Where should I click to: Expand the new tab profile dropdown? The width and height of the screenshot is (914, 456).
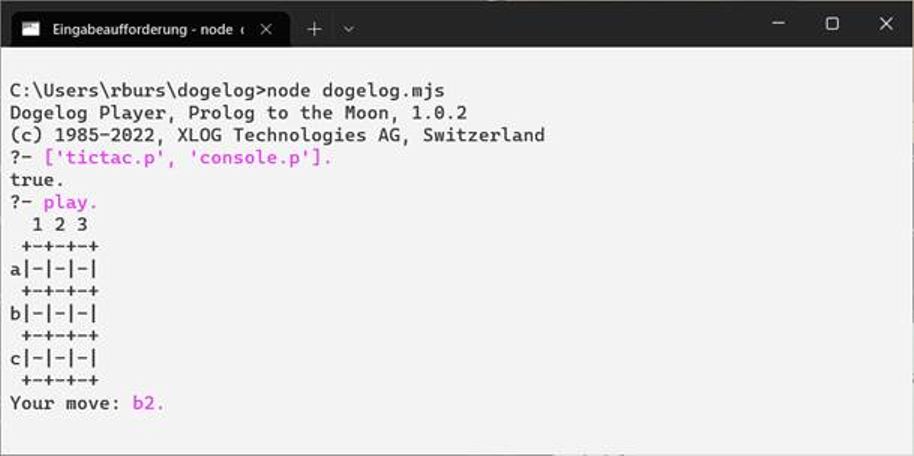tap(349, 29)
